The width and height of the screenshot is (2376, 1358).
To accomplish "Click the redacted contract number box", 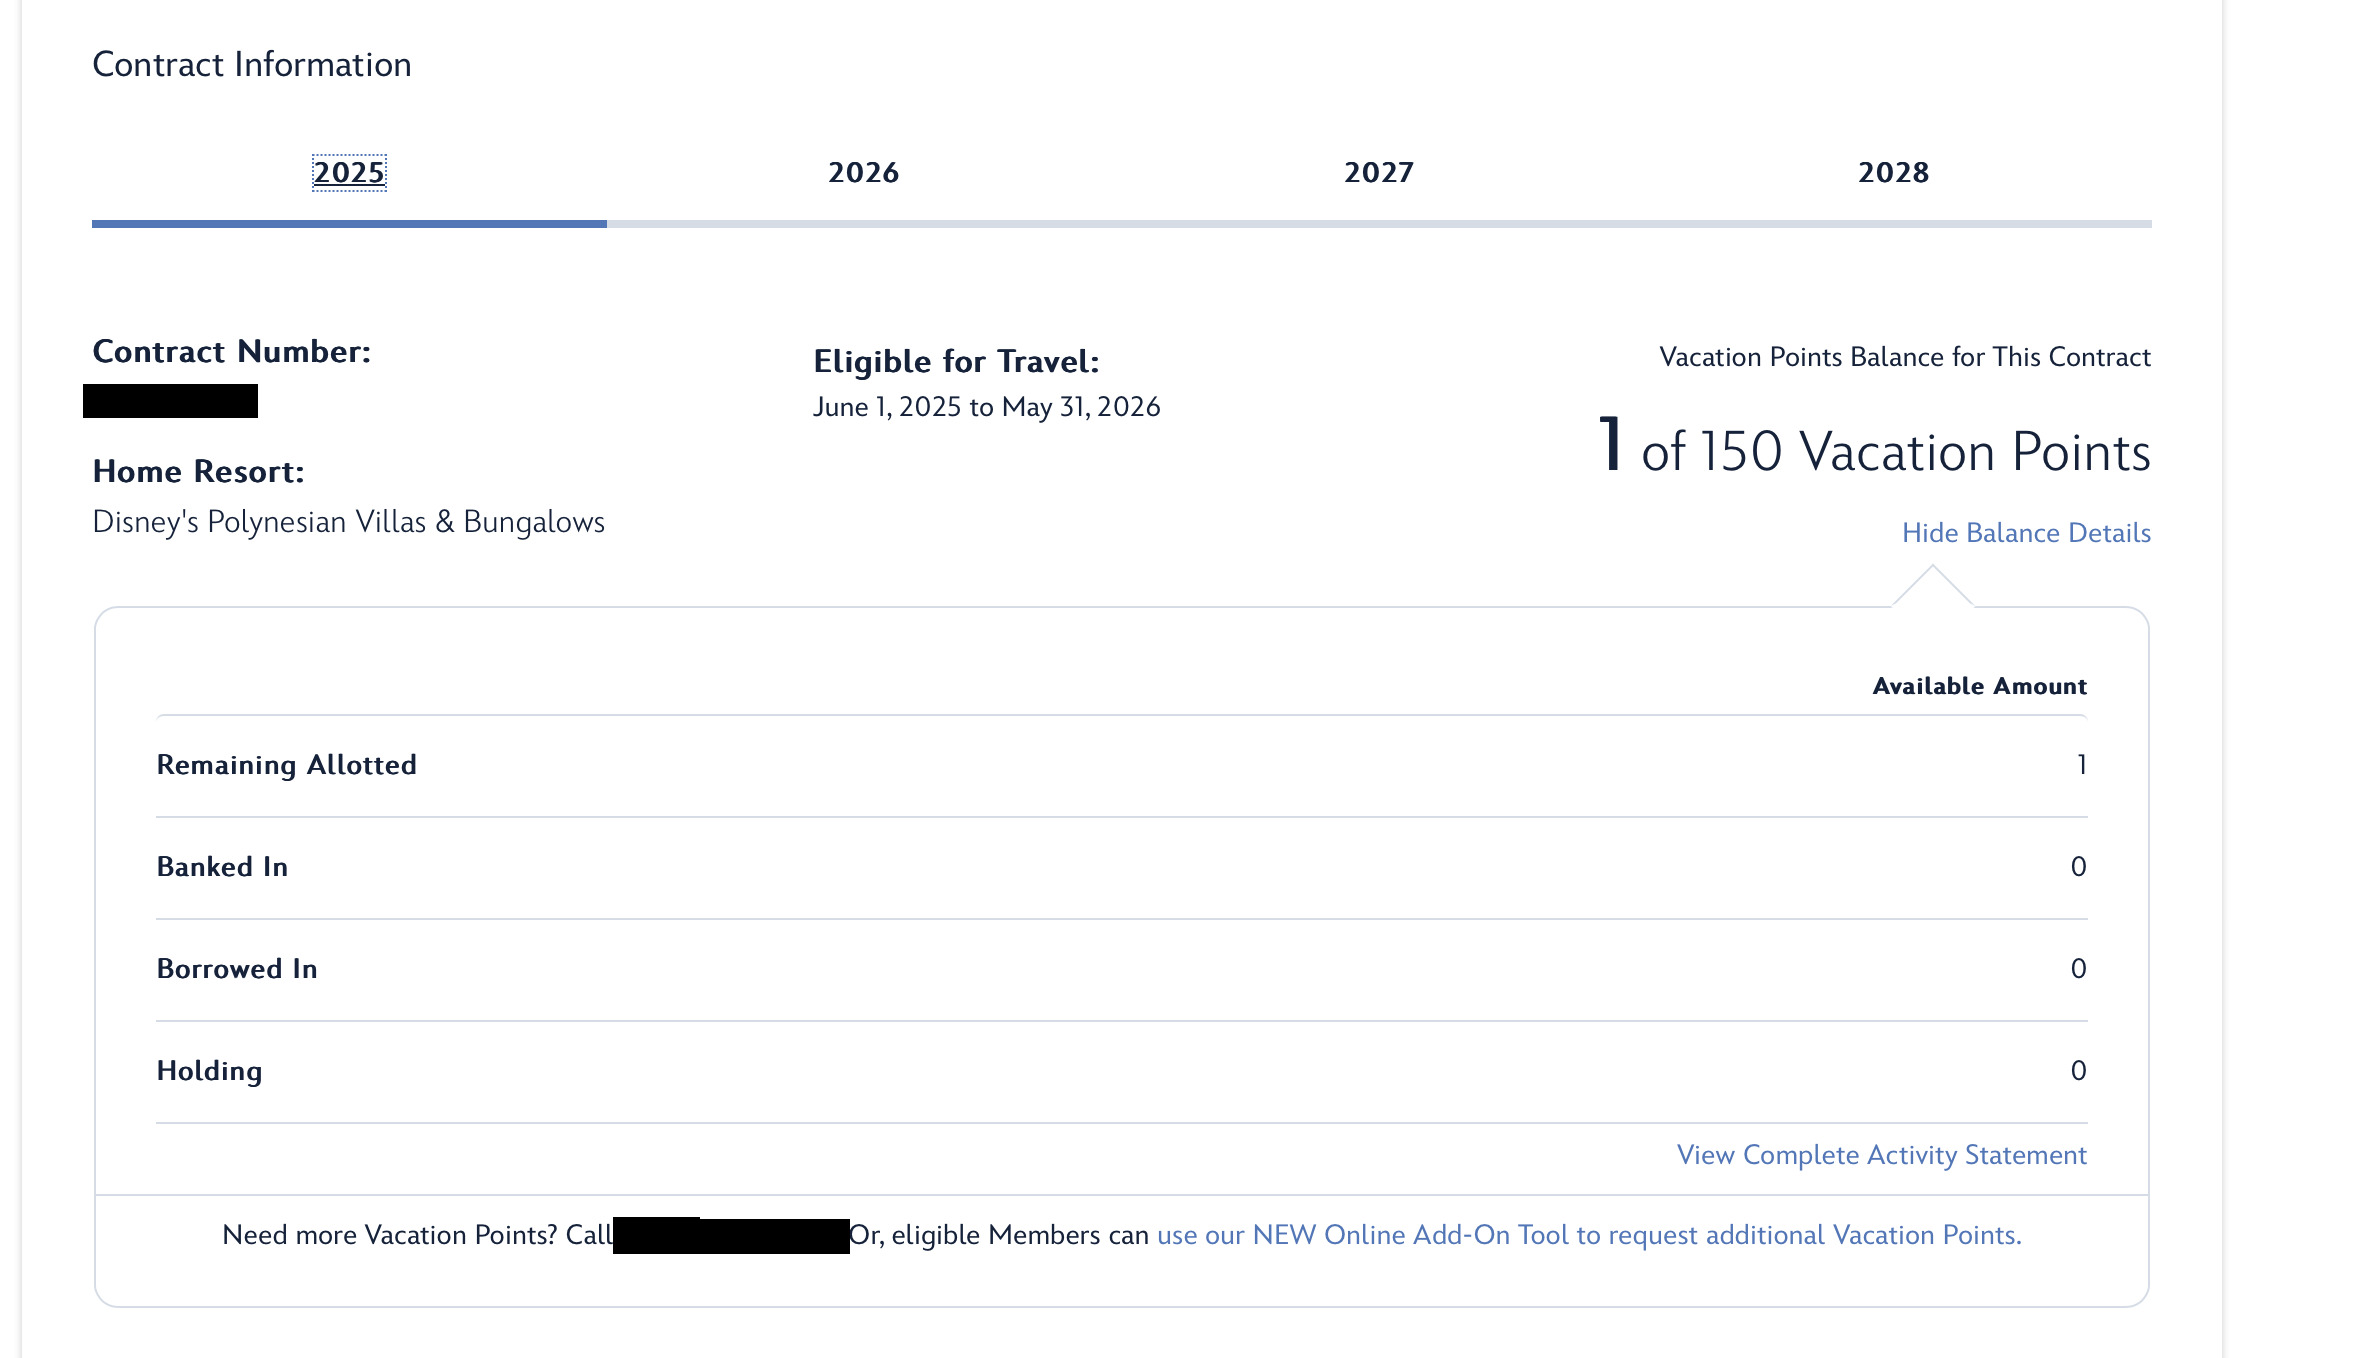I will 170,401.
